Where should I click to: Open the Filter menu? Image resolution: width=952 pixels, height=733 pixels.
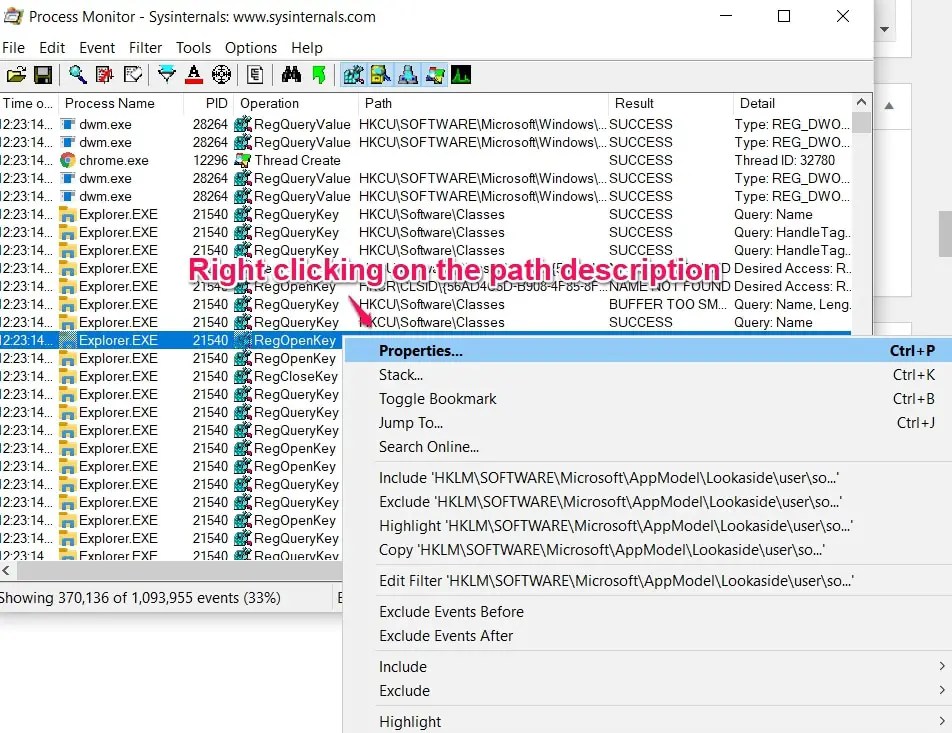pyautogui.click(x=145, y=47)
